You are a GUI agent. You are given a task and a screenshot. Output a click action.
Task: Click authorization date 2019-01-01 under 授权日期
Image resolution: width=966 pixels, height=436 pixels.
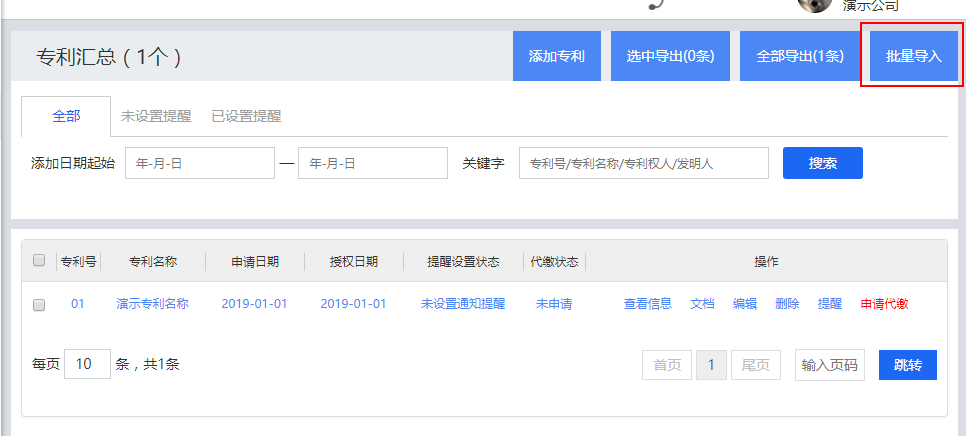[354, 304]
